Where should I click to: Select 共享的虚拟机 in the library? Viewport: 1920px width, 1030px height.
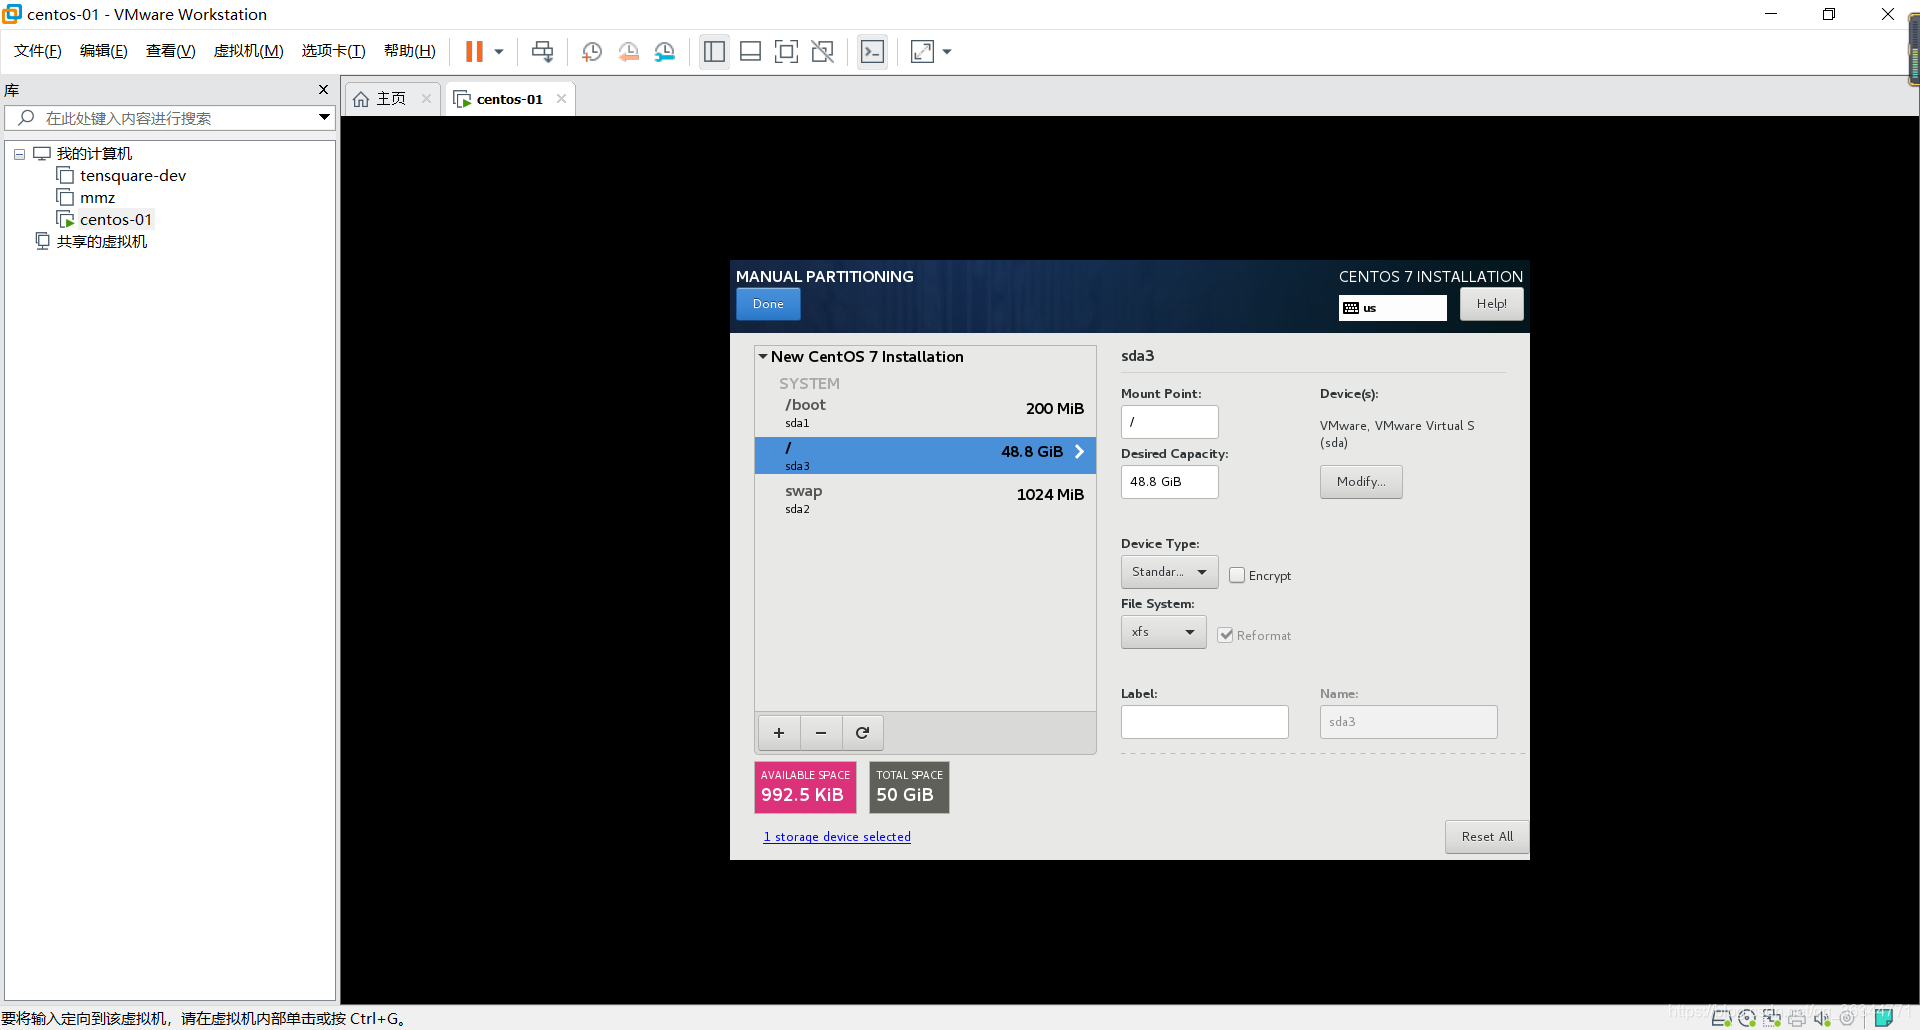coord(101,242)
